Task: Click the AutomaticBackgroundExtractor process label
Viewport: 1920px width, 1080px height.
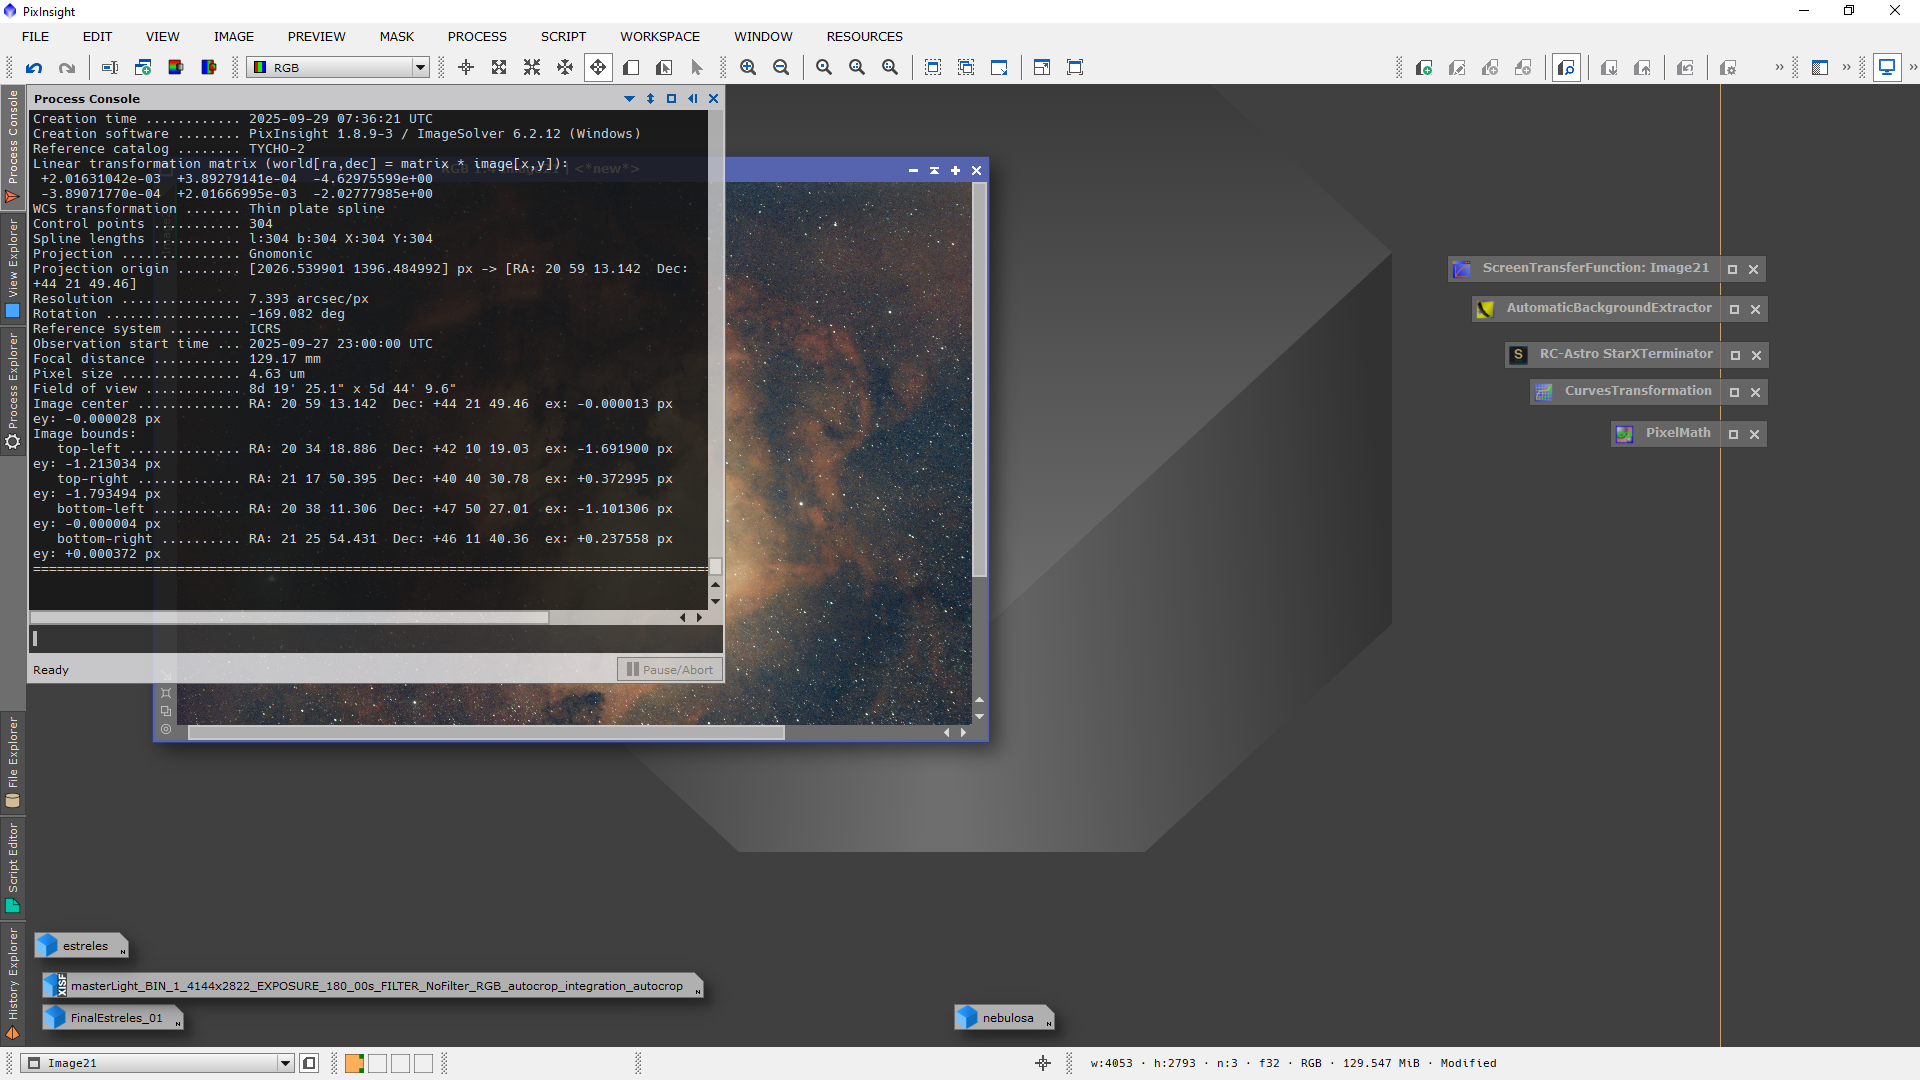Action: [x=1608, y=308]
